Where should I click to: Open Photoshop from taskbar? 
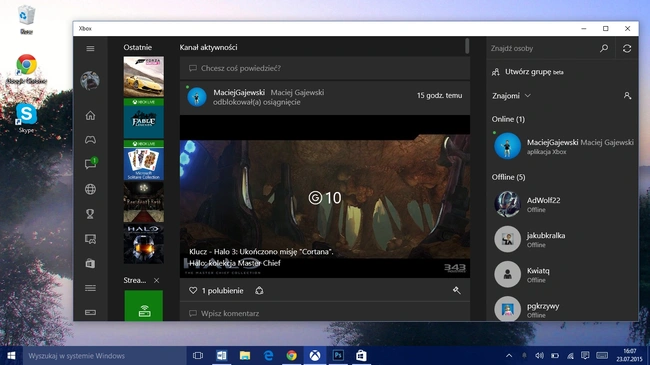[338, 355]
